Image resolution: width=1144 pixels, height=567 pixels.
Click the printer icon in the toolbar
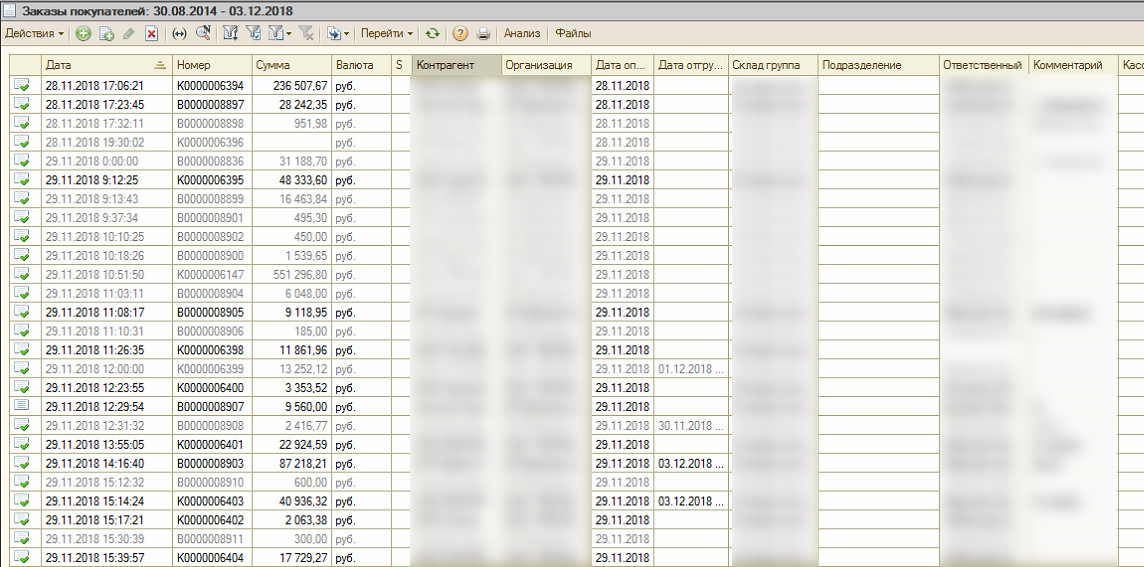(484, 33)
